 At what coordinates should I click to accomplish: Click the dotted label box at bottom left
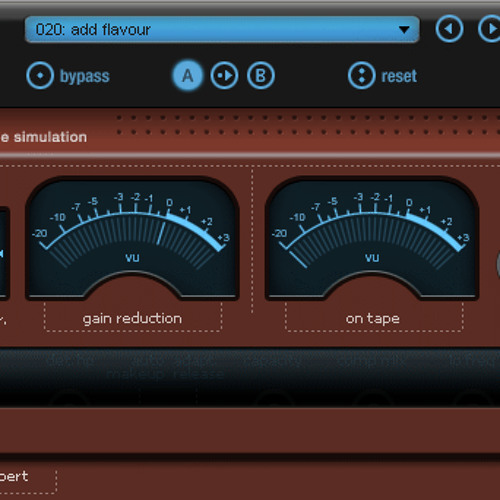point(28,478)
